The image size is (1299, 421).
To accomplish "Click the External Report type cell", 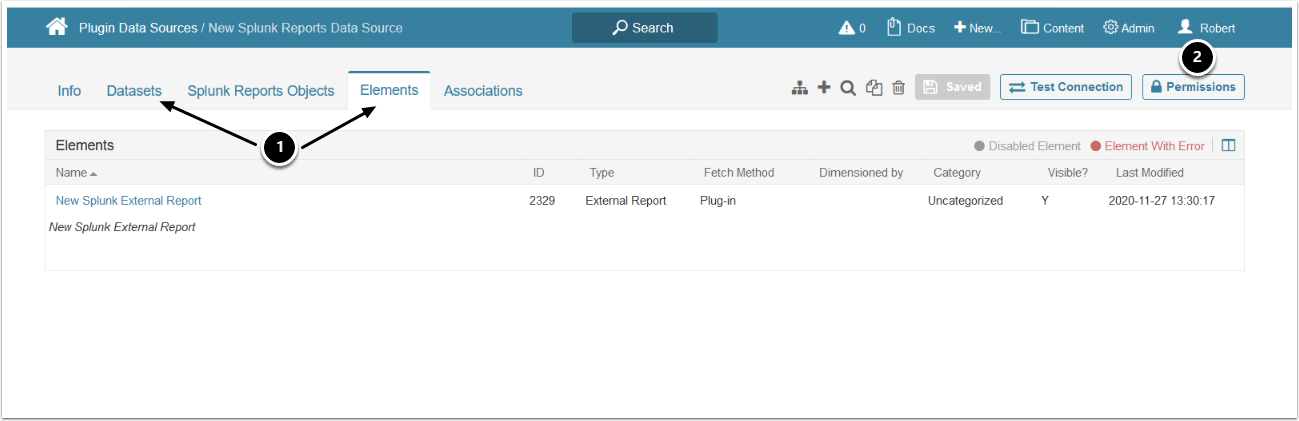I will (626, 201).
